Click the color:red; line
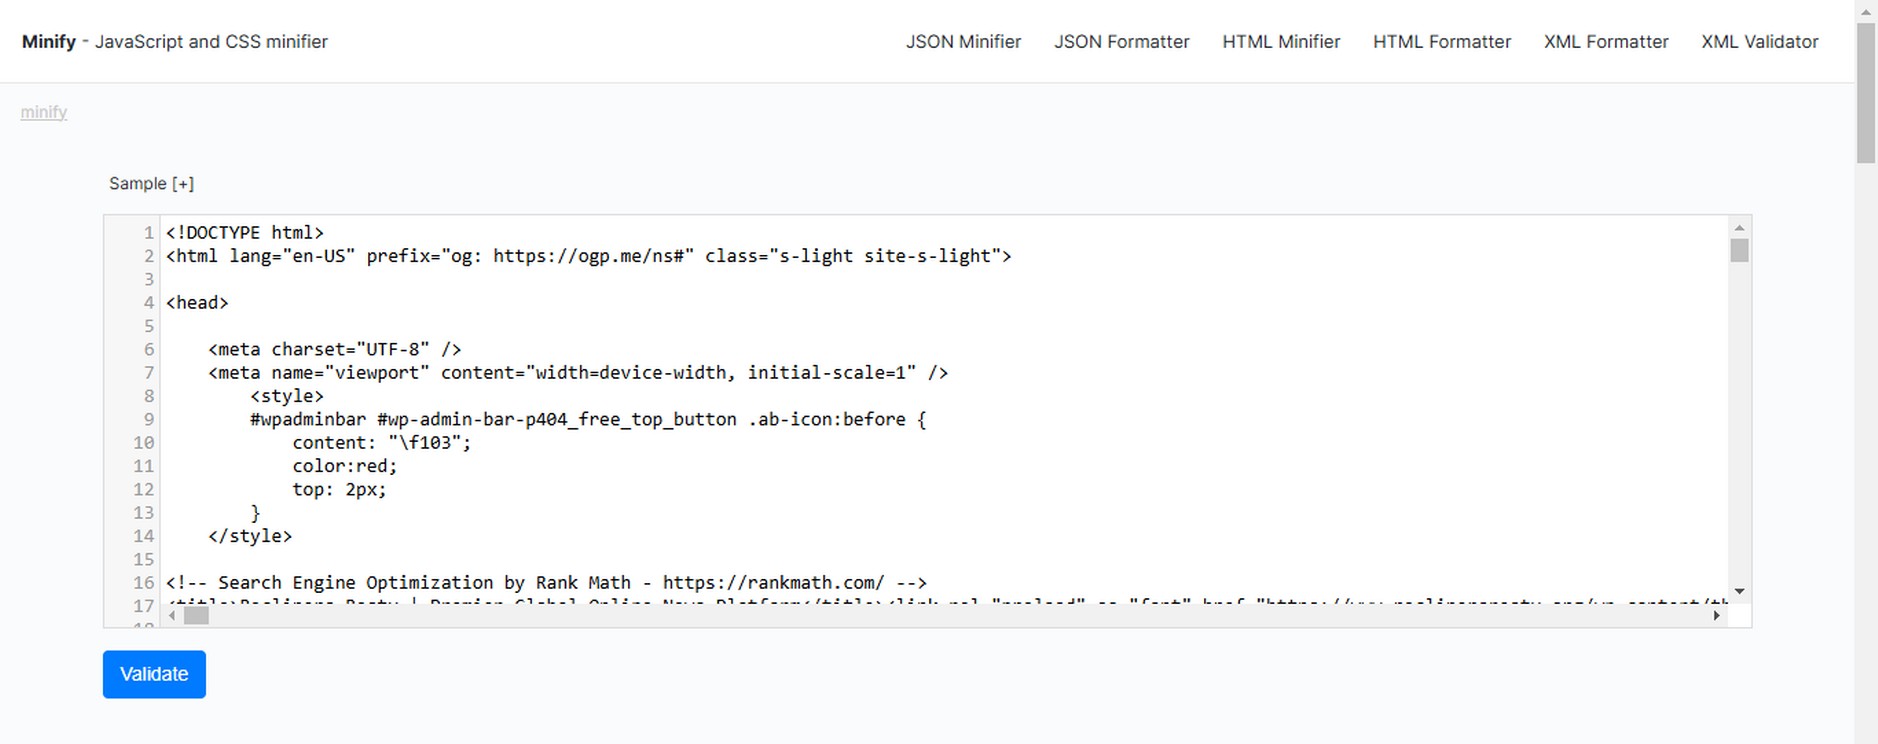 (345, 466)
